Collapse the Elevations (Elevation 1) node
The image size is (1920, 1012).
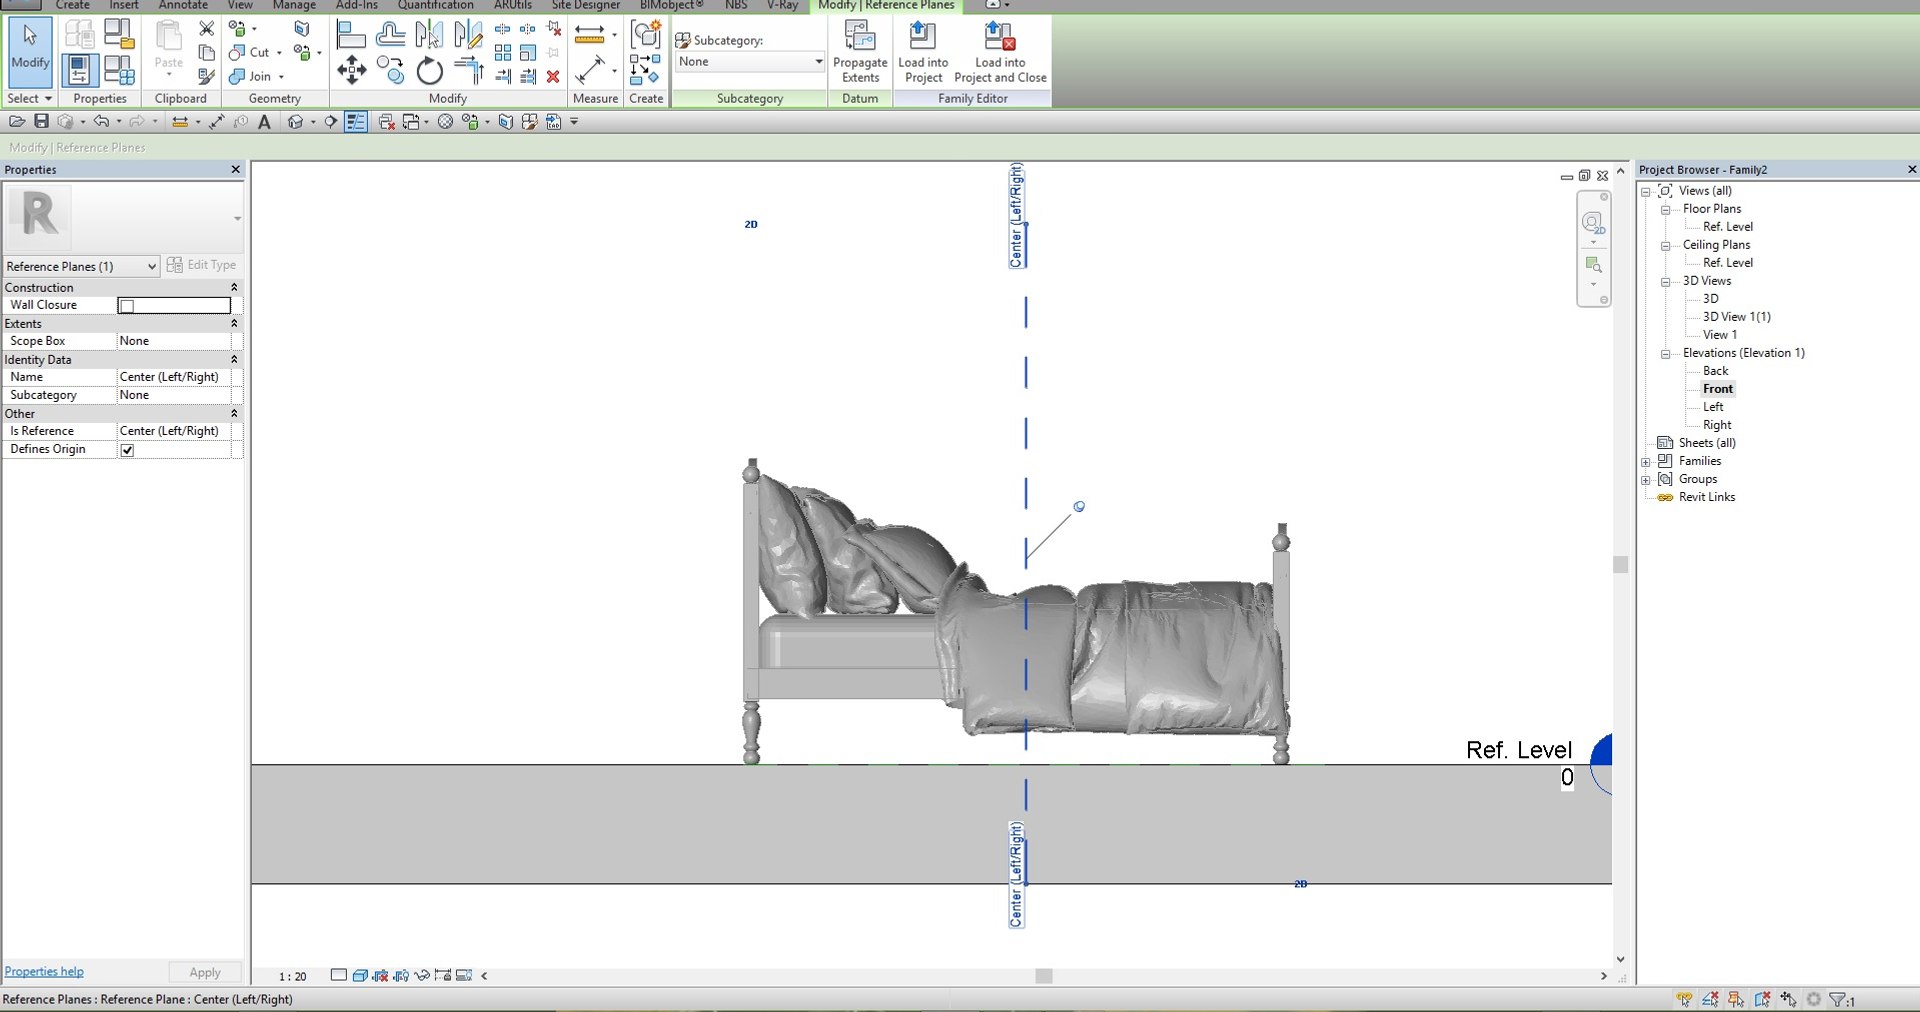[1665, 354]
